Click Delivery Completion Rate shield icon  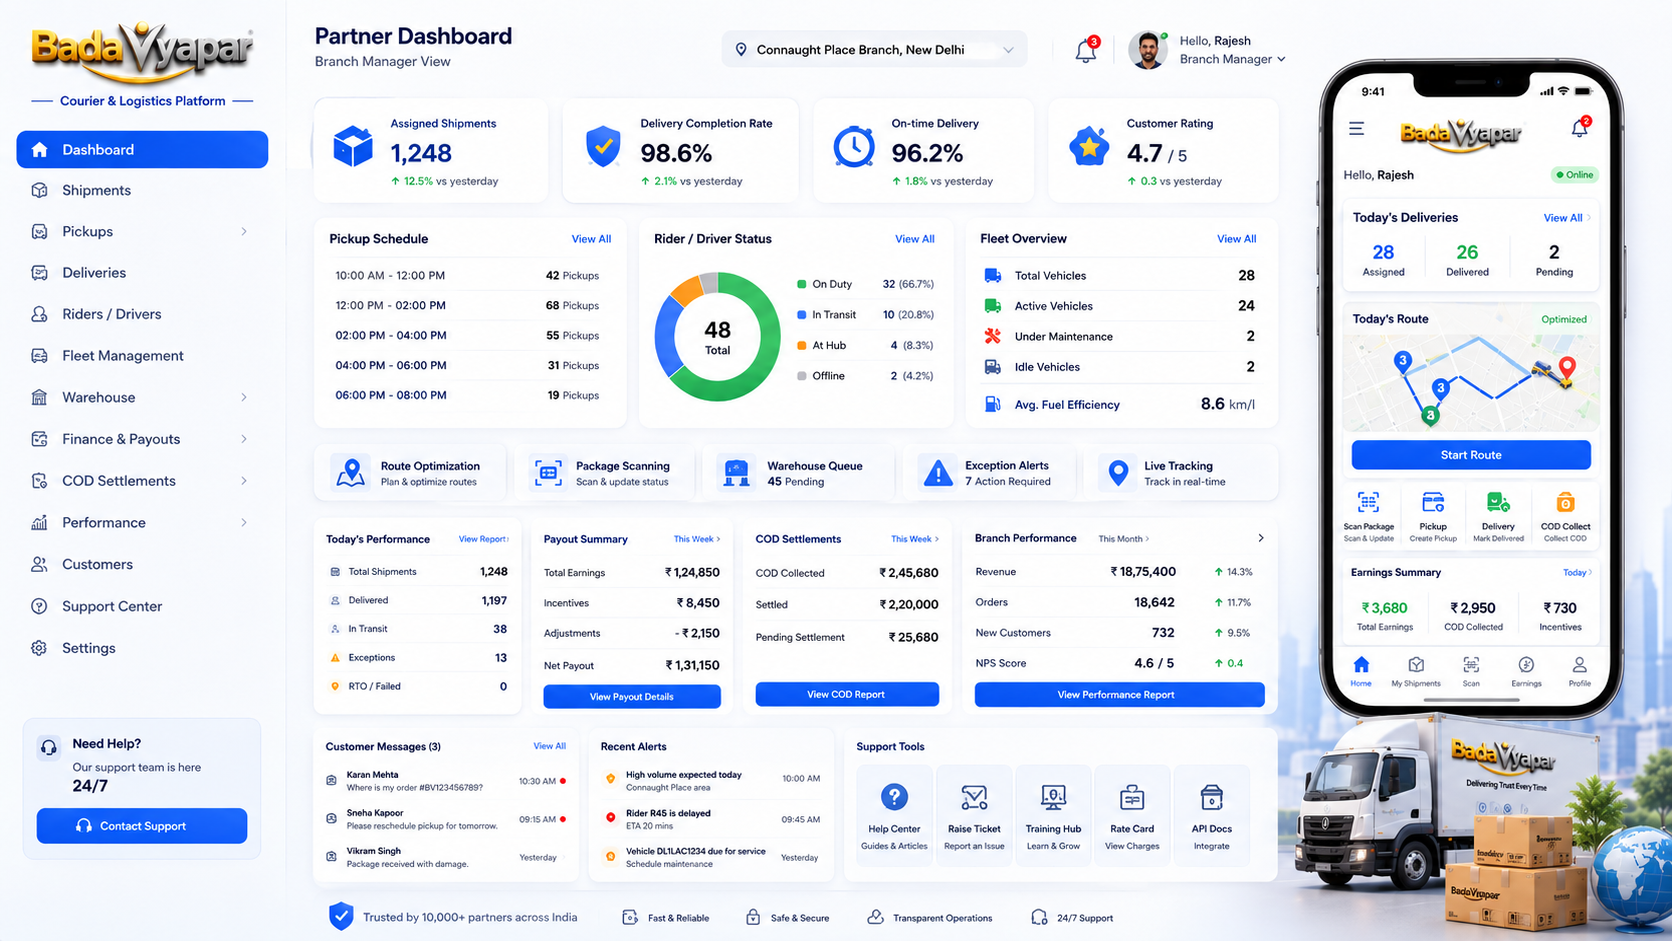[x=603, y=147]
